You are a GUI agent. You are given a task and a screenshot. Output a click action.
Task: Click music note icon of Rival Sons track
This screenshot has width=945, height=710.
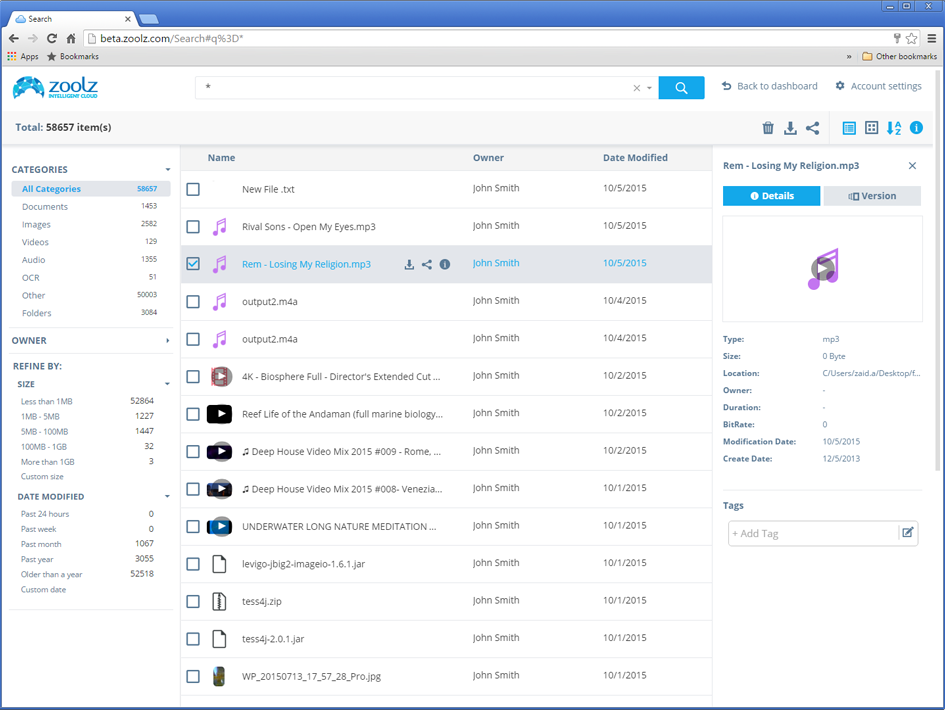[x=220, y=227]
